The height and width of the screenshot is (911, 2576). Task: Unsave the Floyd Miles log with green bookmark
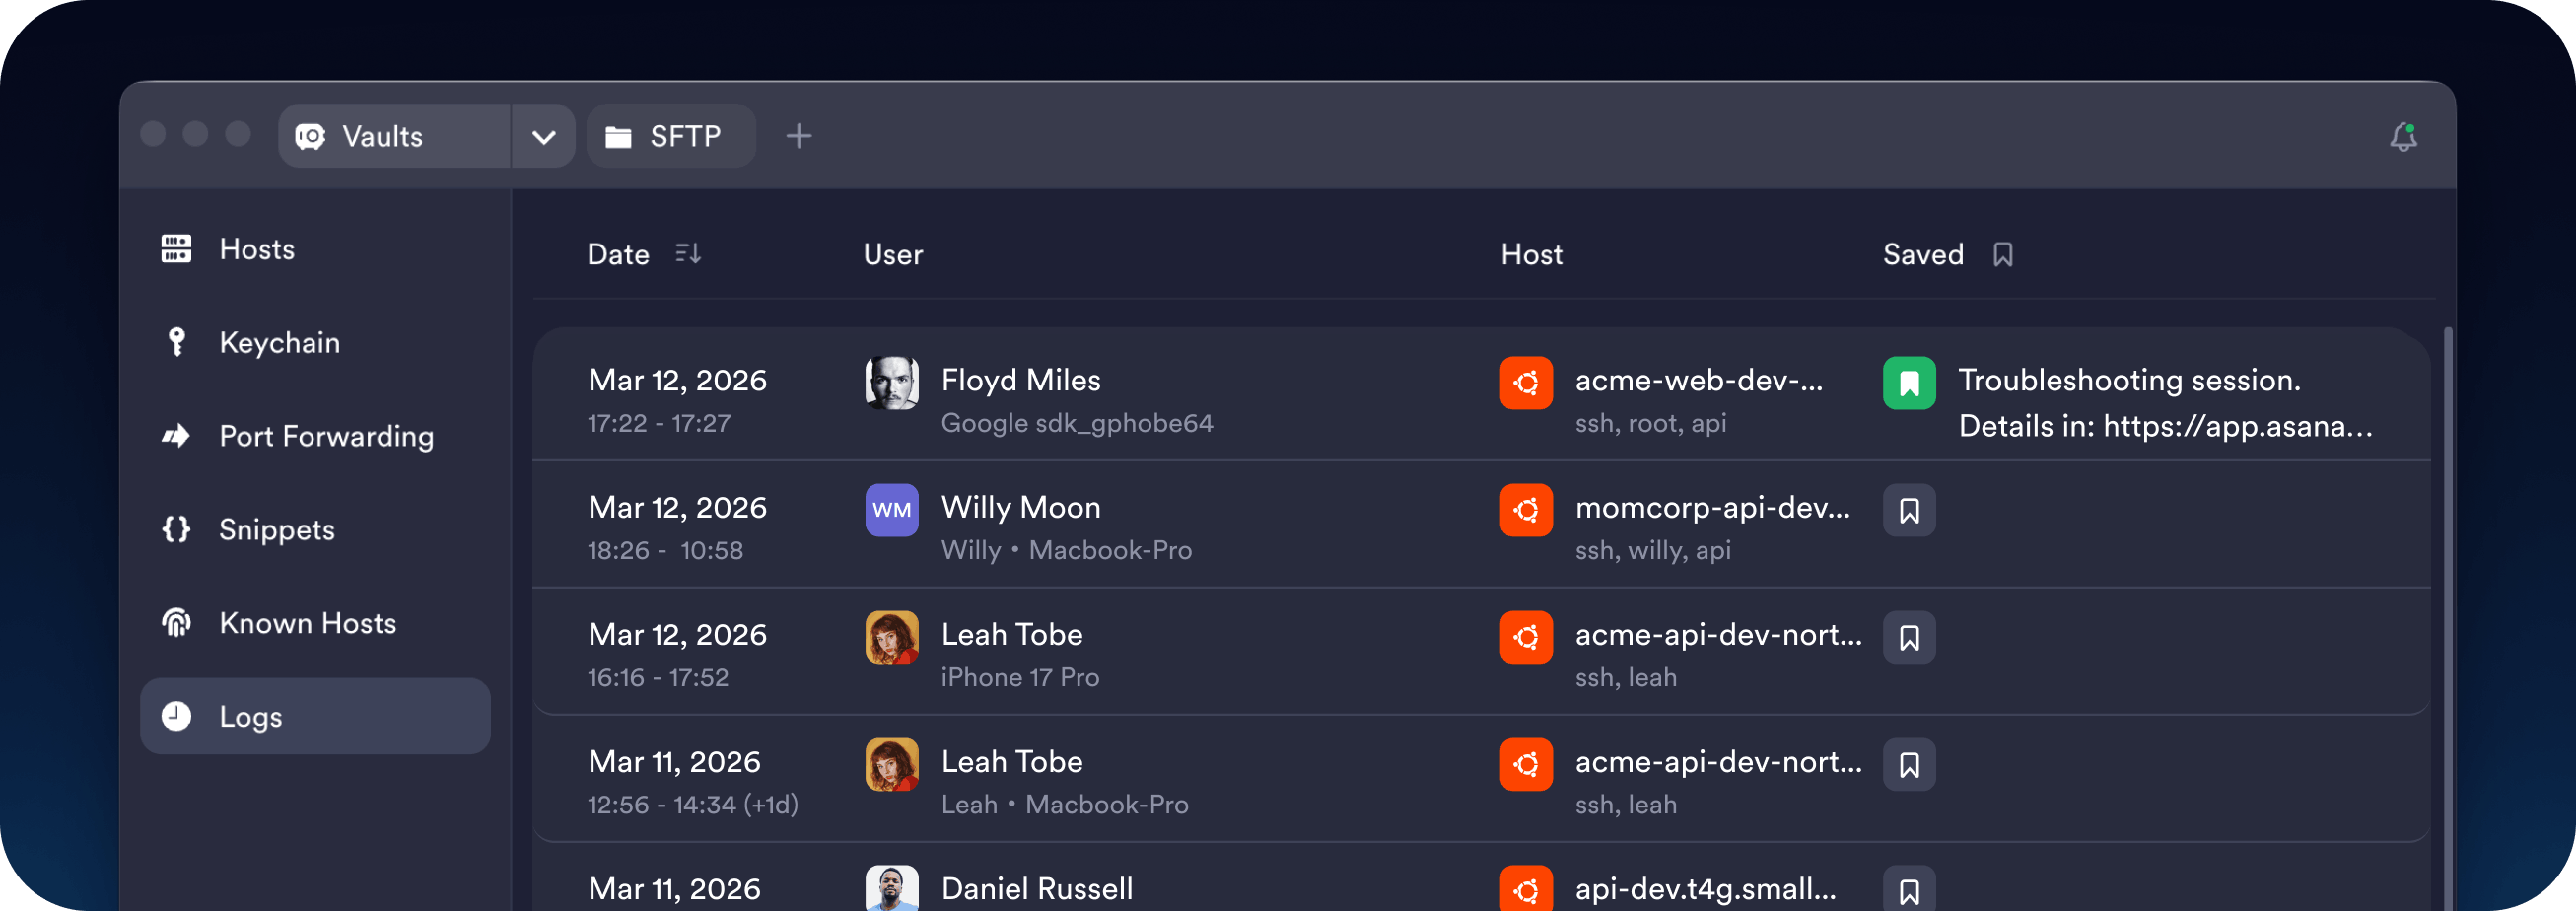tap(1908, 383)
